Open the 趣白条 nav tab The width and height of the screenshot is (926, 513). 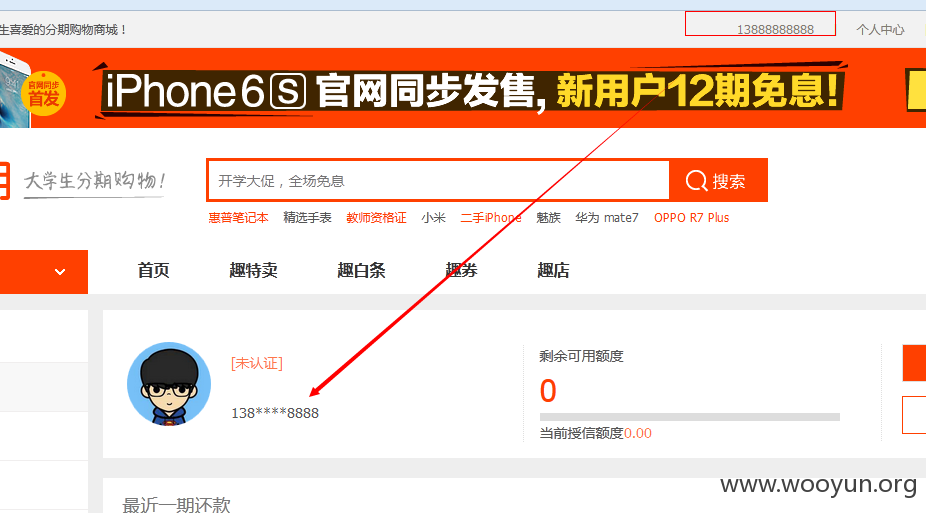tap(361, 270)
